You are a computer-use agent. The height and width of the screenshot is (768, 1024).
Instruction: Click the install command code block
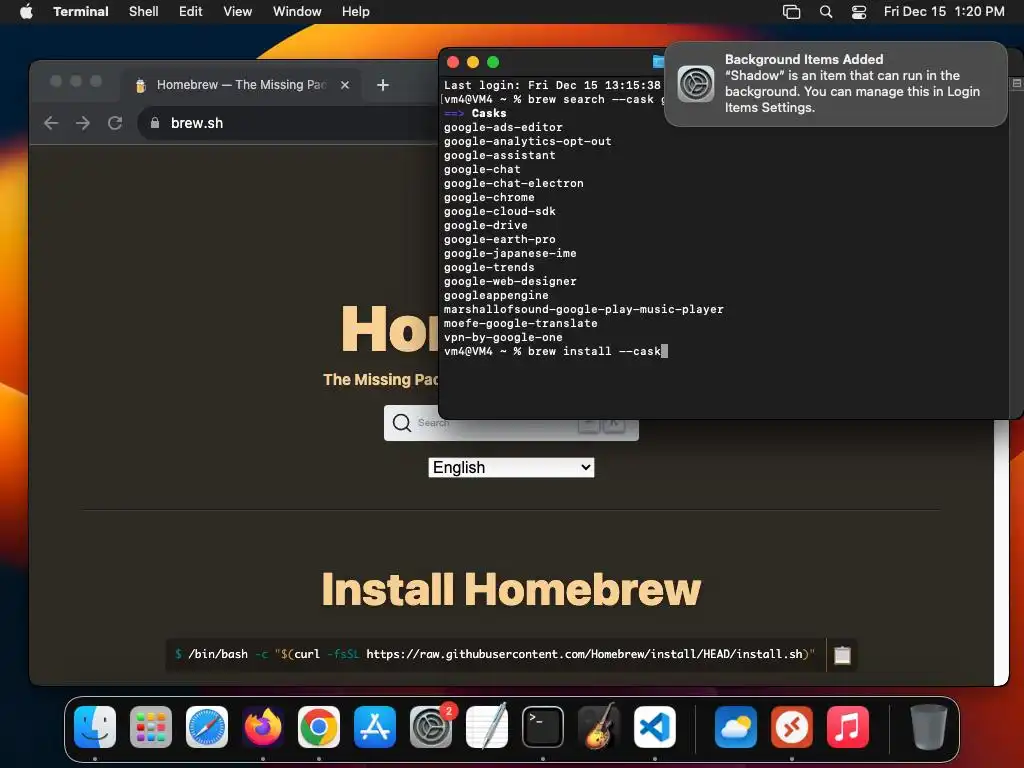(x=496, y=654)
